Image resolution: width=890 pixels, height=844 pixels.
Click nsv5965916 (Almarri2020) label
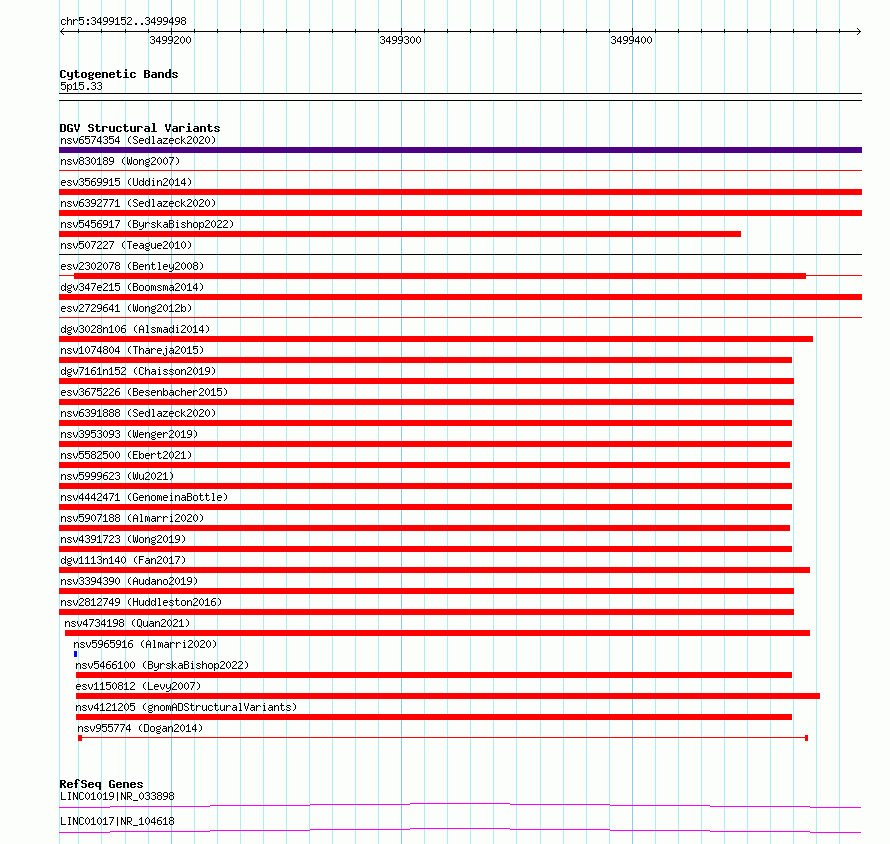pyautogui.click(x=145, y=644)
